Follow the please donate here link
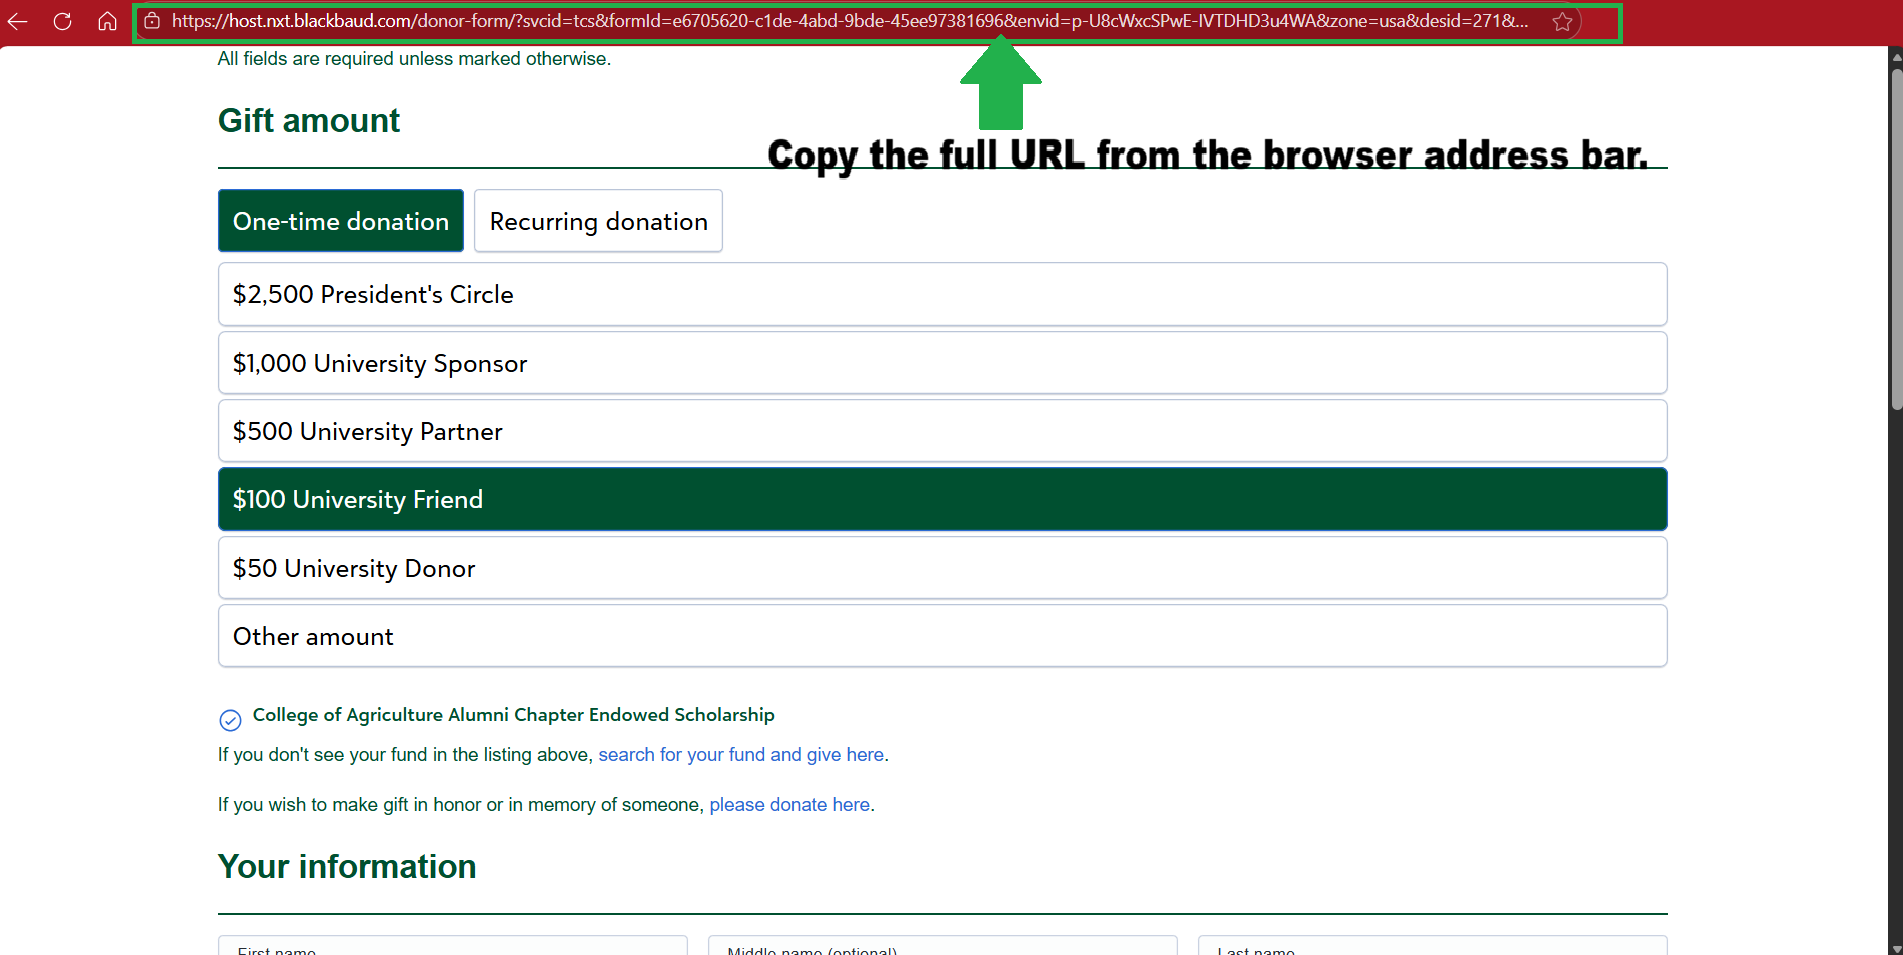The width and height of the screenshot is (1903, 955). point(789,805)
